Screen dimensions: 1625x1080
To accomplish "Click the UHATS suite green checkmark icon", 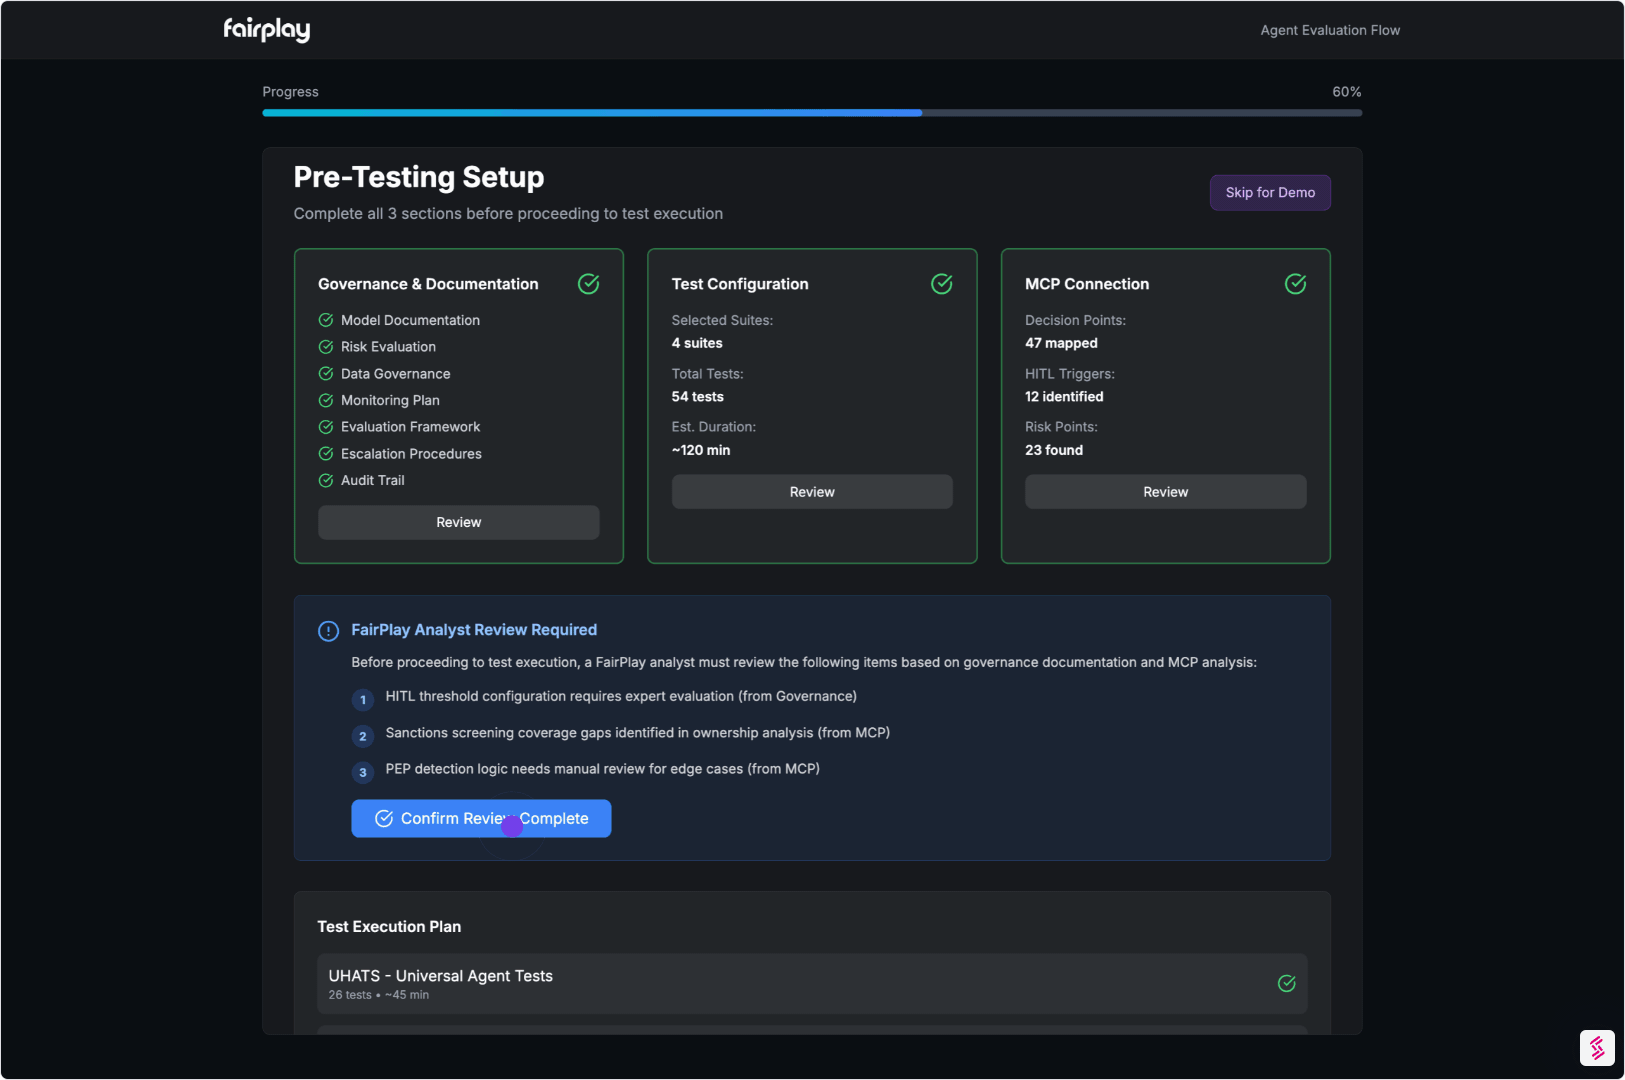I will (1286, 983).
